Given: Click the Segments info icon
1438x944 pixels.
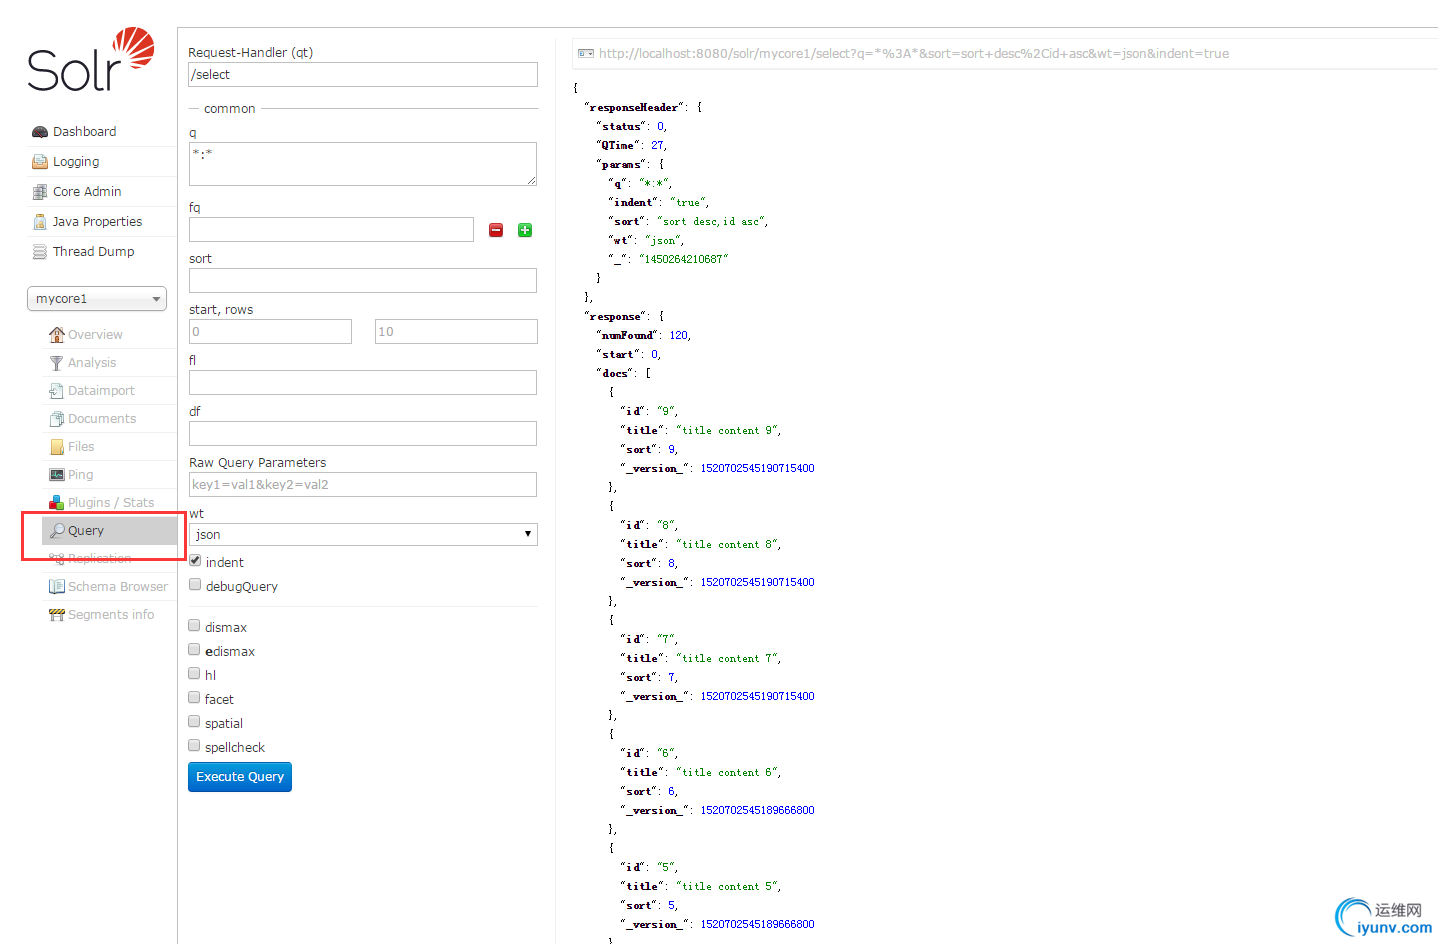Looking at the screenshot, I should pyautogui.click(x=57, y=614).
